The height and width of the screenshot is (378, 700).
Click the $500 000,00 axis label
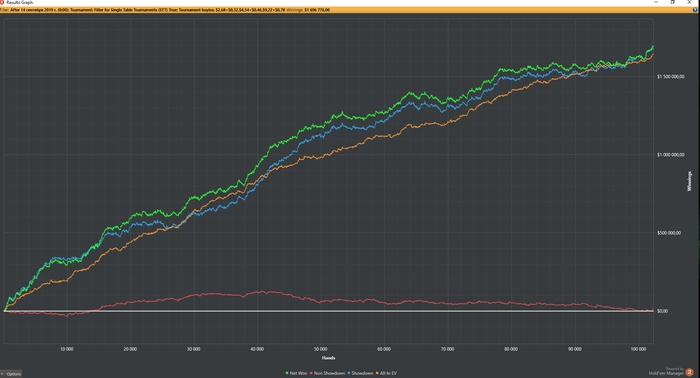(669, 233)
